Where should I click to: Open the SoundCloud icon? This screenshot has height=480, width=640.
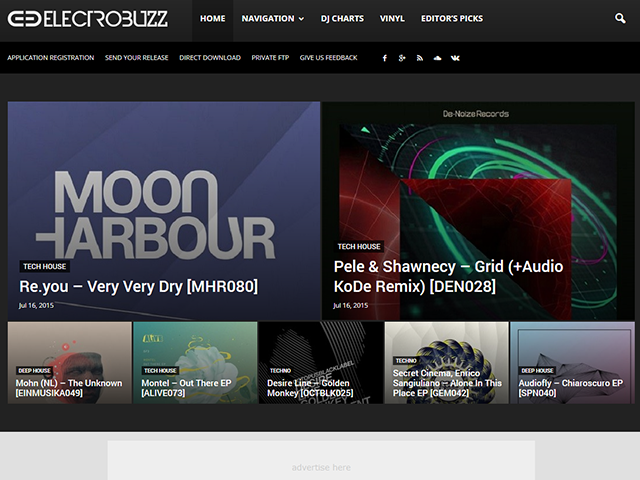click(x=437, y=58)
